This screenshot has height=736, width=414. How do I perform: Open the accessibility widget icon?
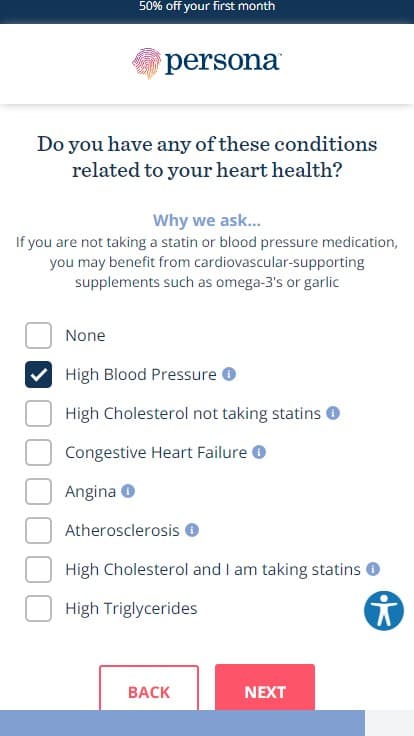(x=384, y=611)
